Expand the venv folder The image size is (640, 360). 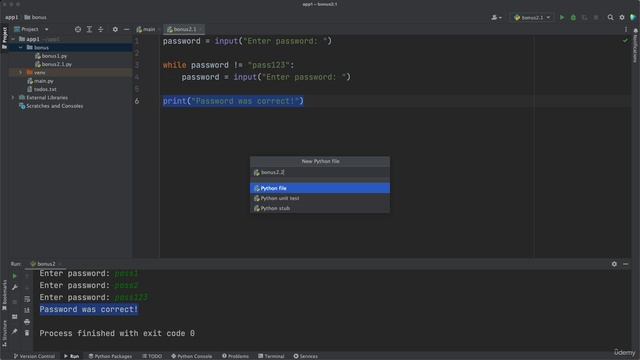pos(20,72)
